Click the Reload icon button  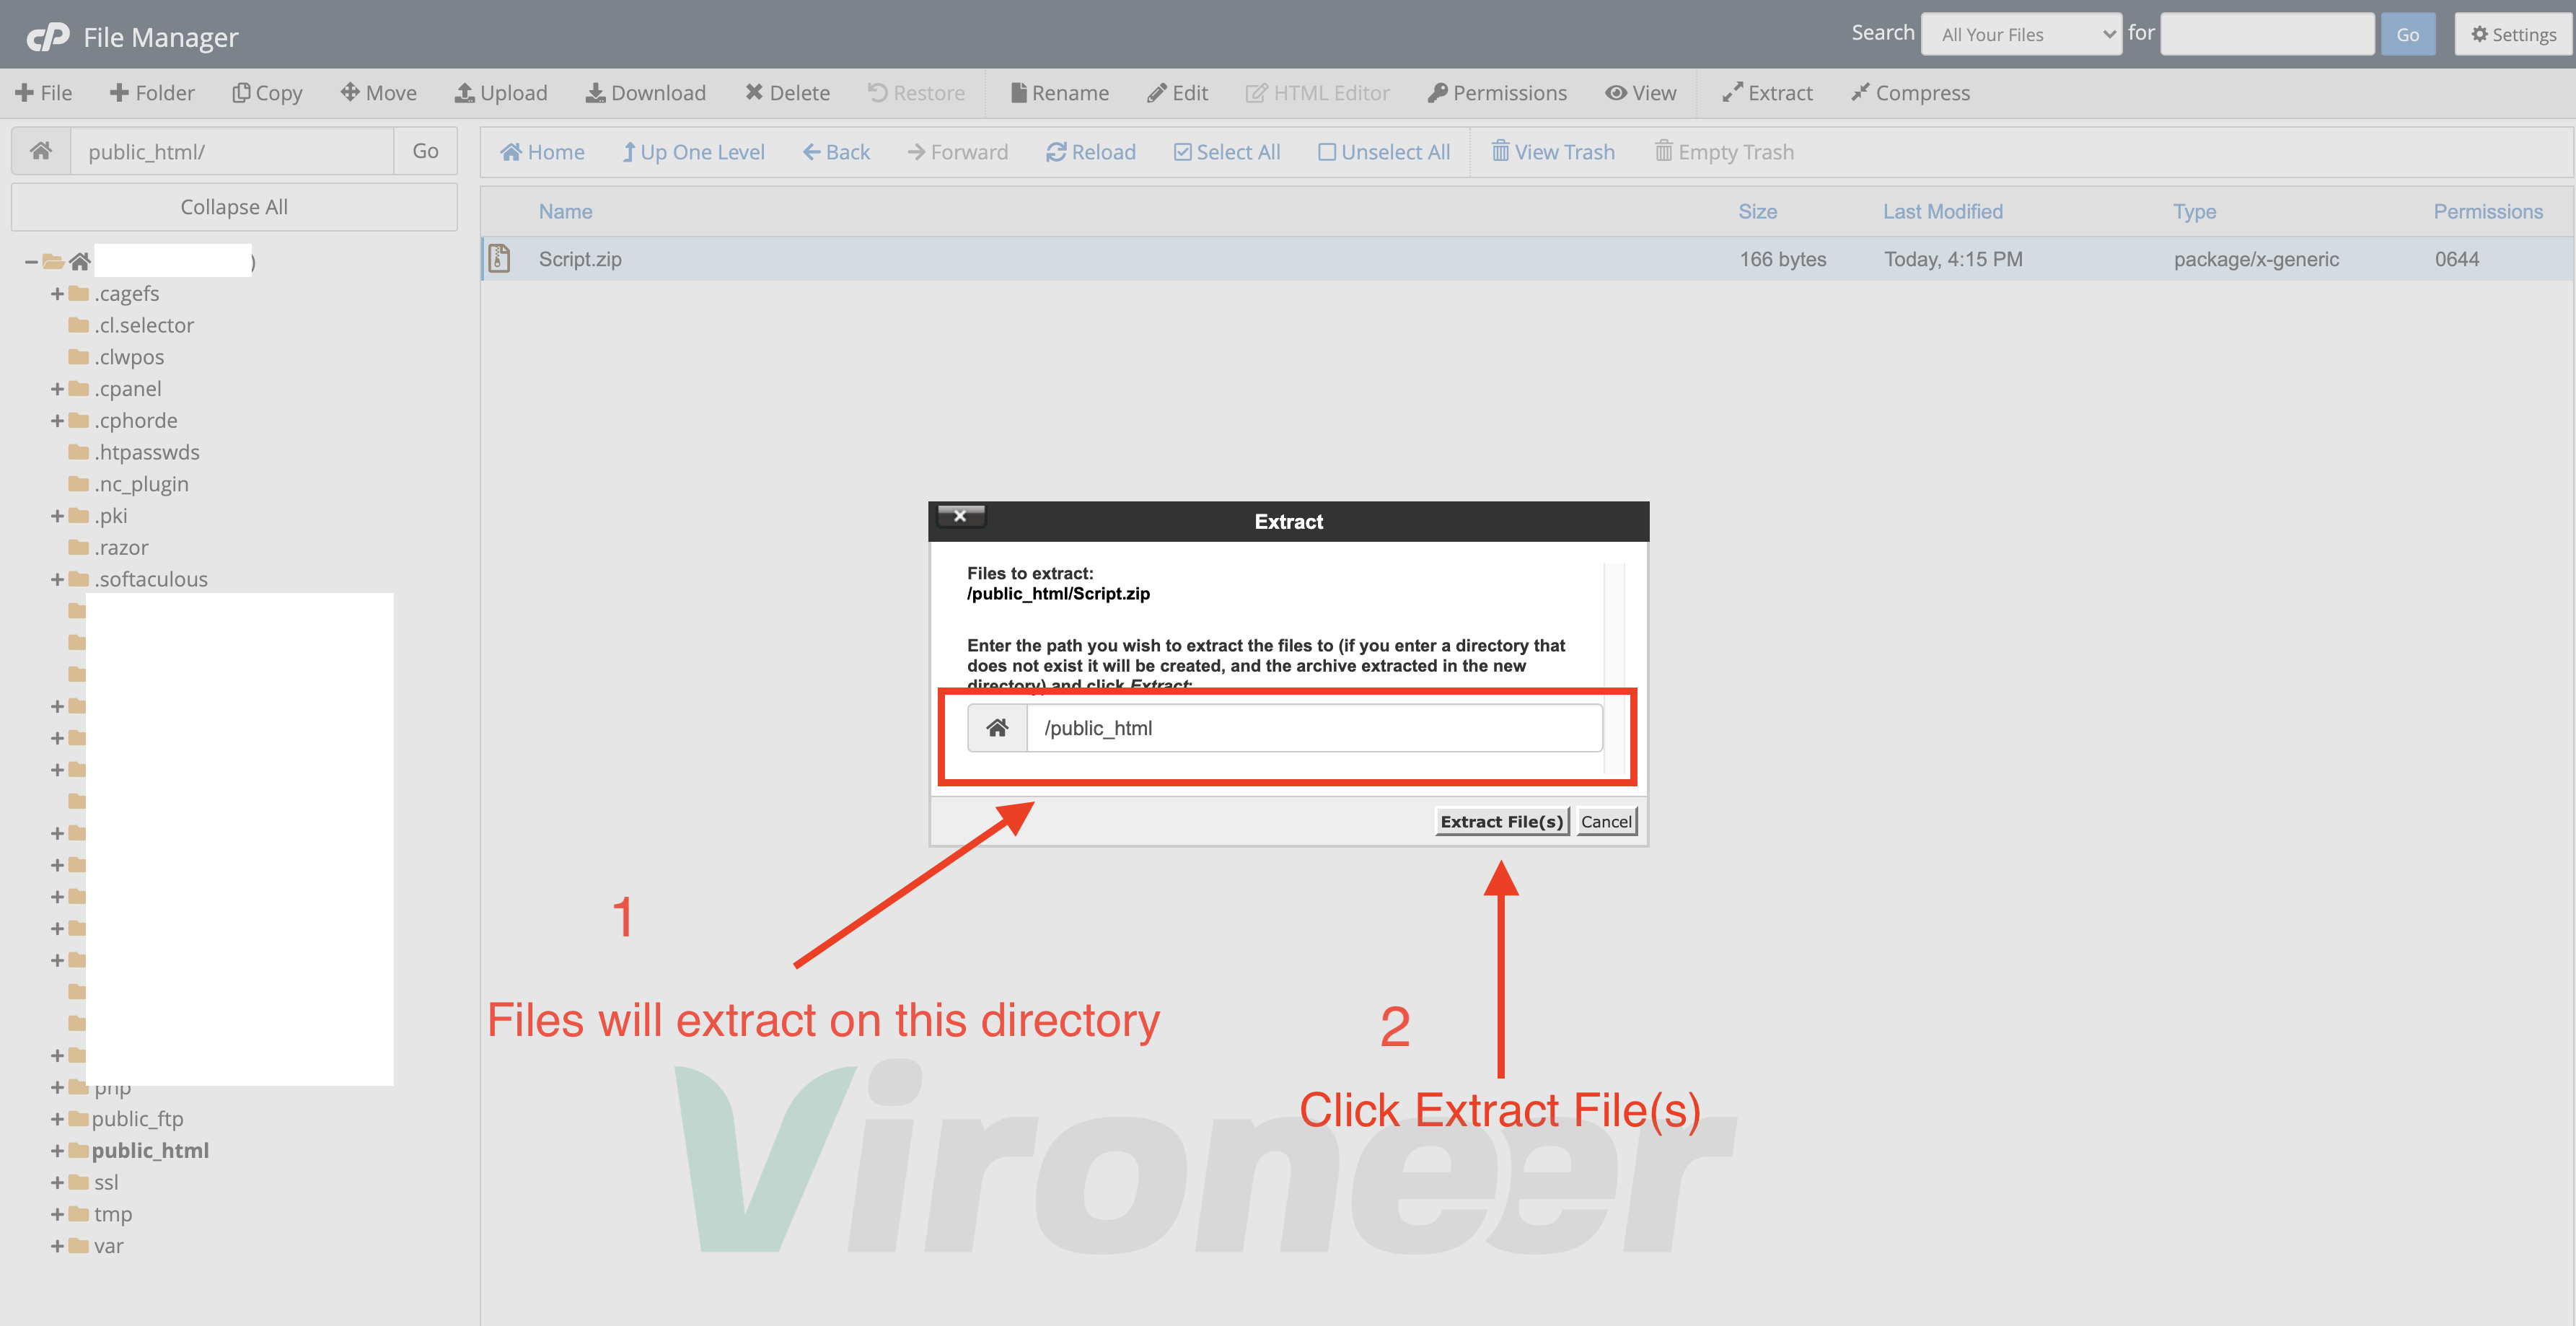pos(1090,152)
